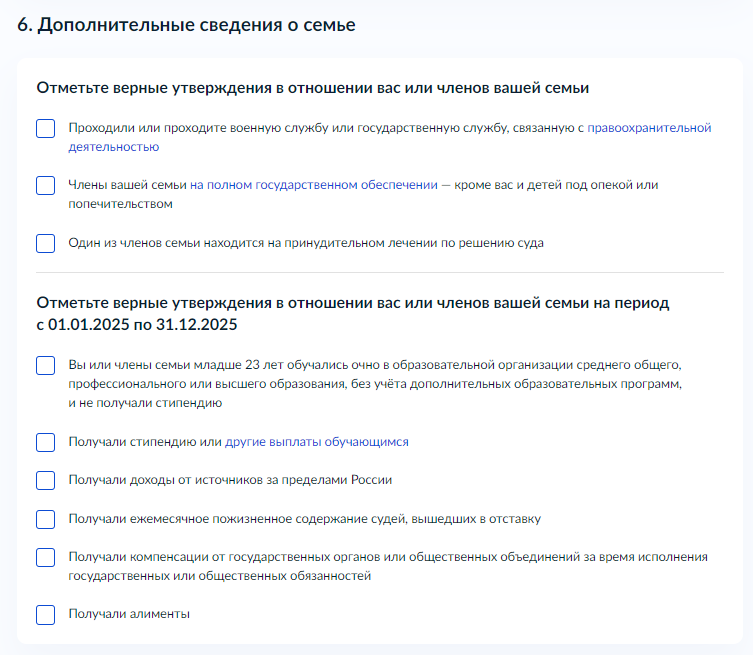Click the label text about compulsory treatment by court
Screen dimensions: 753x655
click(305, 243)
